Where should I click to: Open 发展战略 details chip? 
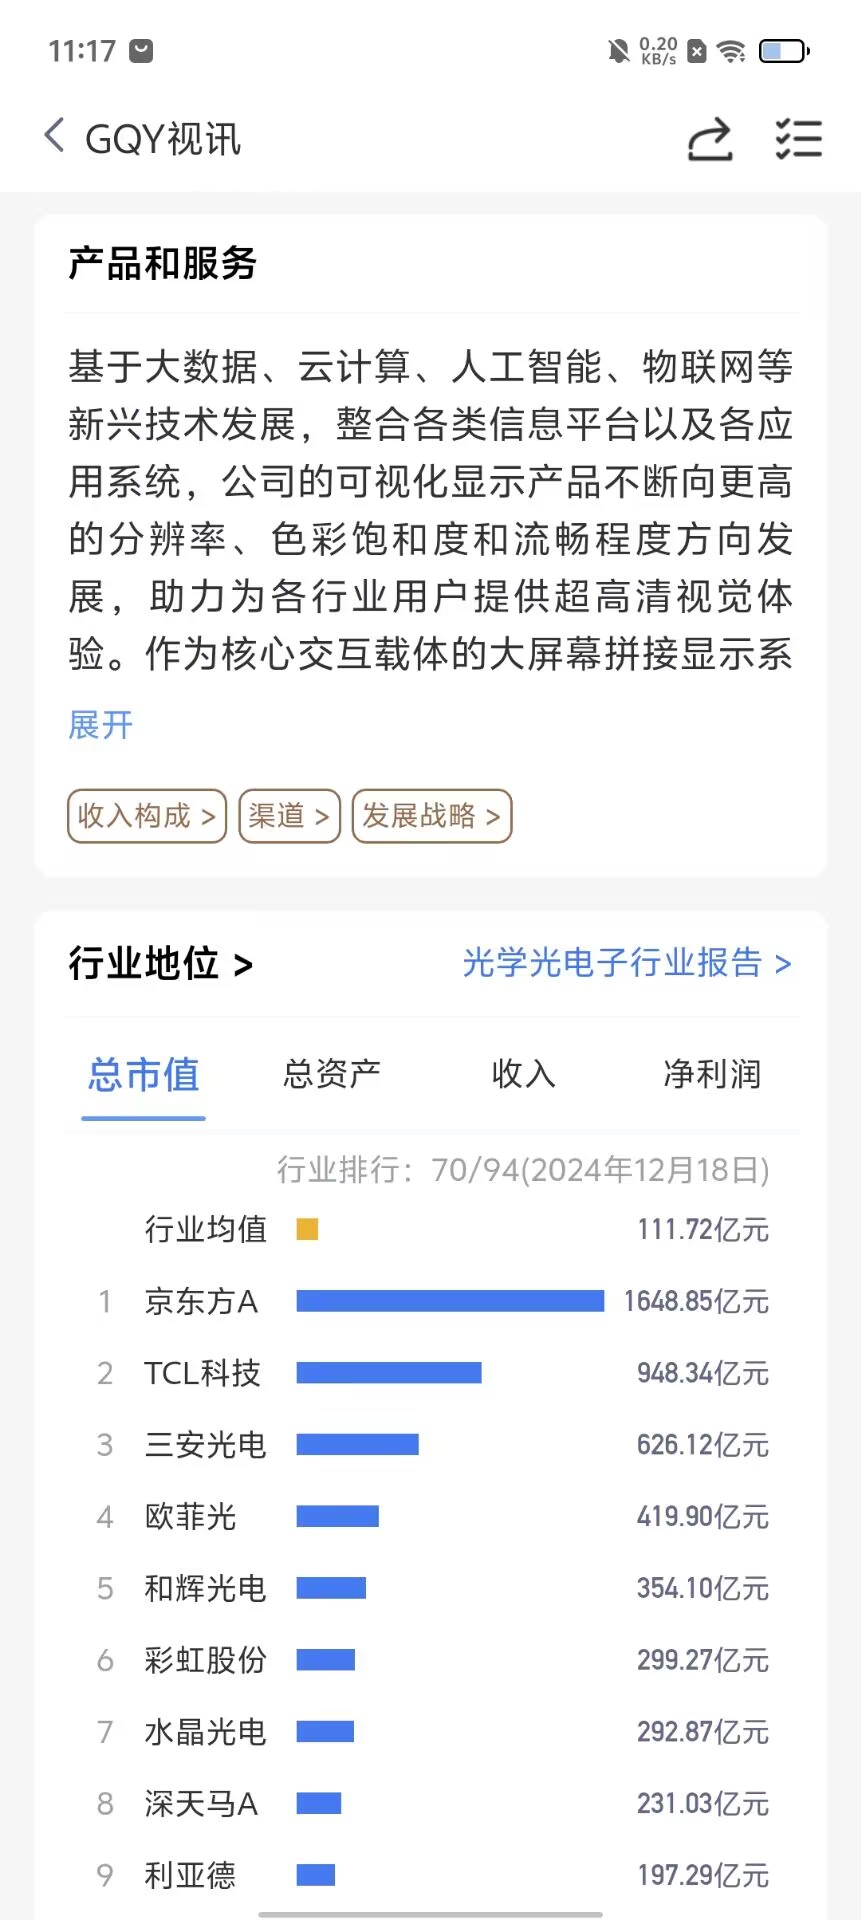[x=432, y=816]
